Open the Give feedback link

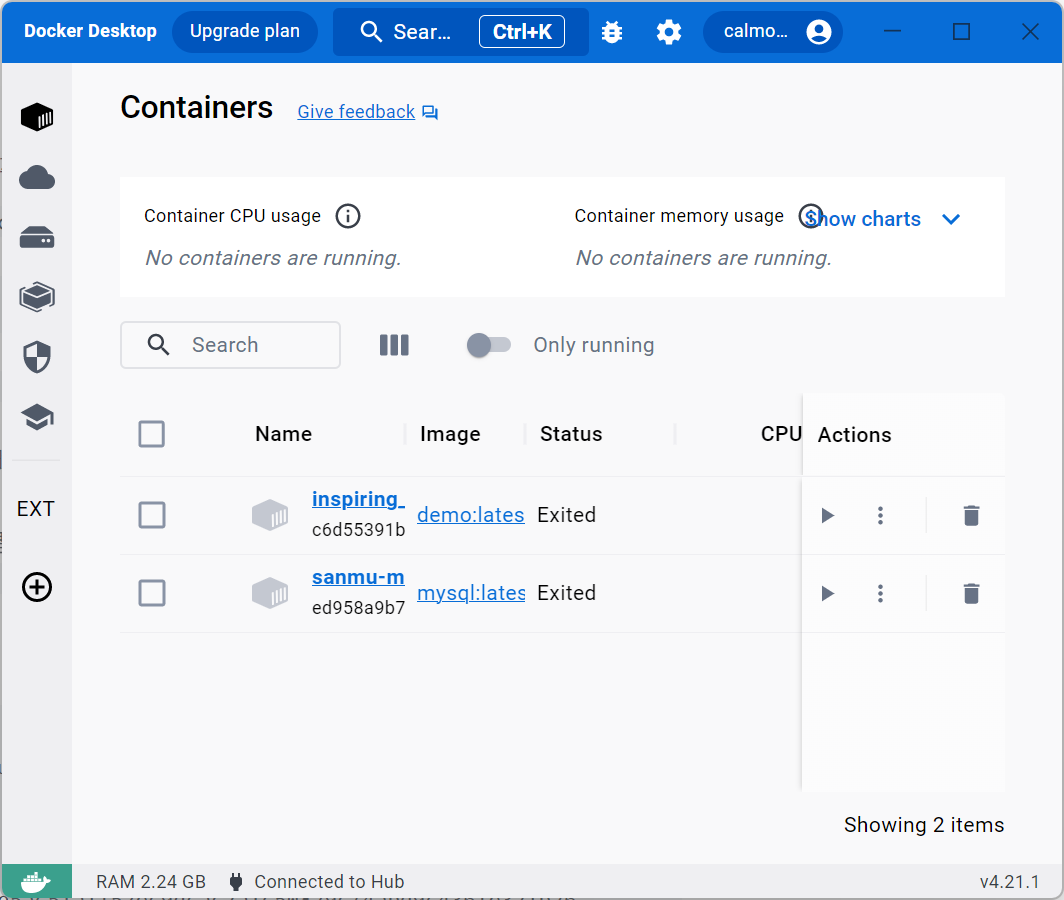pos(356,112)
